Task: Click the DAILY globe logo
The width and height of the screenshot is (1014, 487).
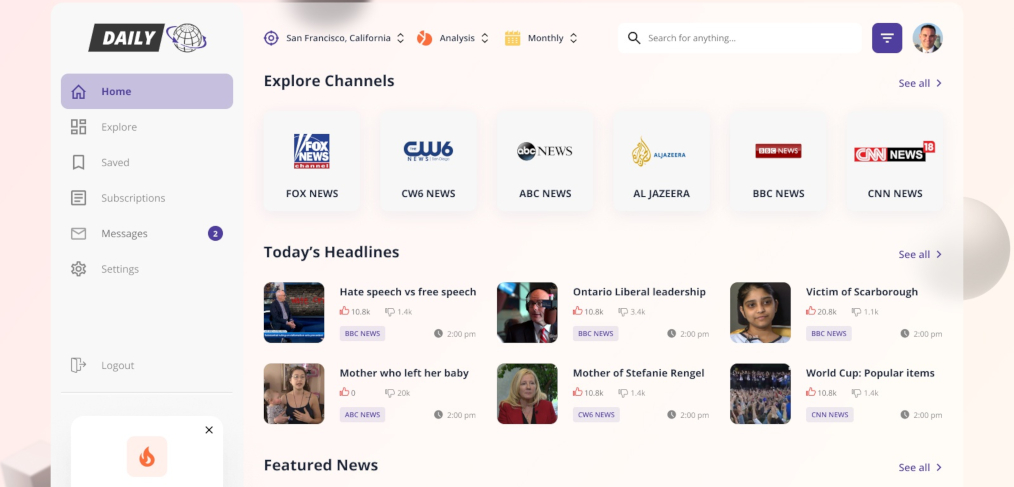Action: [x=147, y=38]
